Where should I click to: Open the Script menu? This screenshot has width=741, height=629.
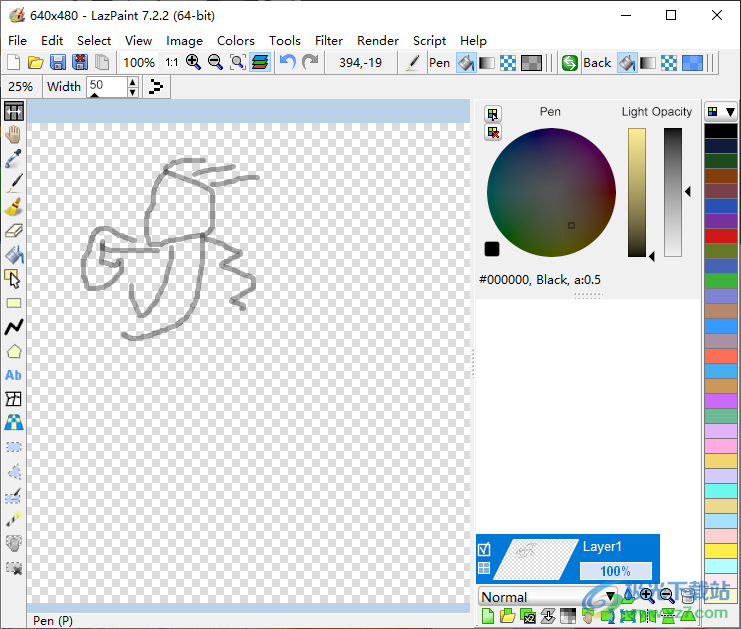coord(429,41)
